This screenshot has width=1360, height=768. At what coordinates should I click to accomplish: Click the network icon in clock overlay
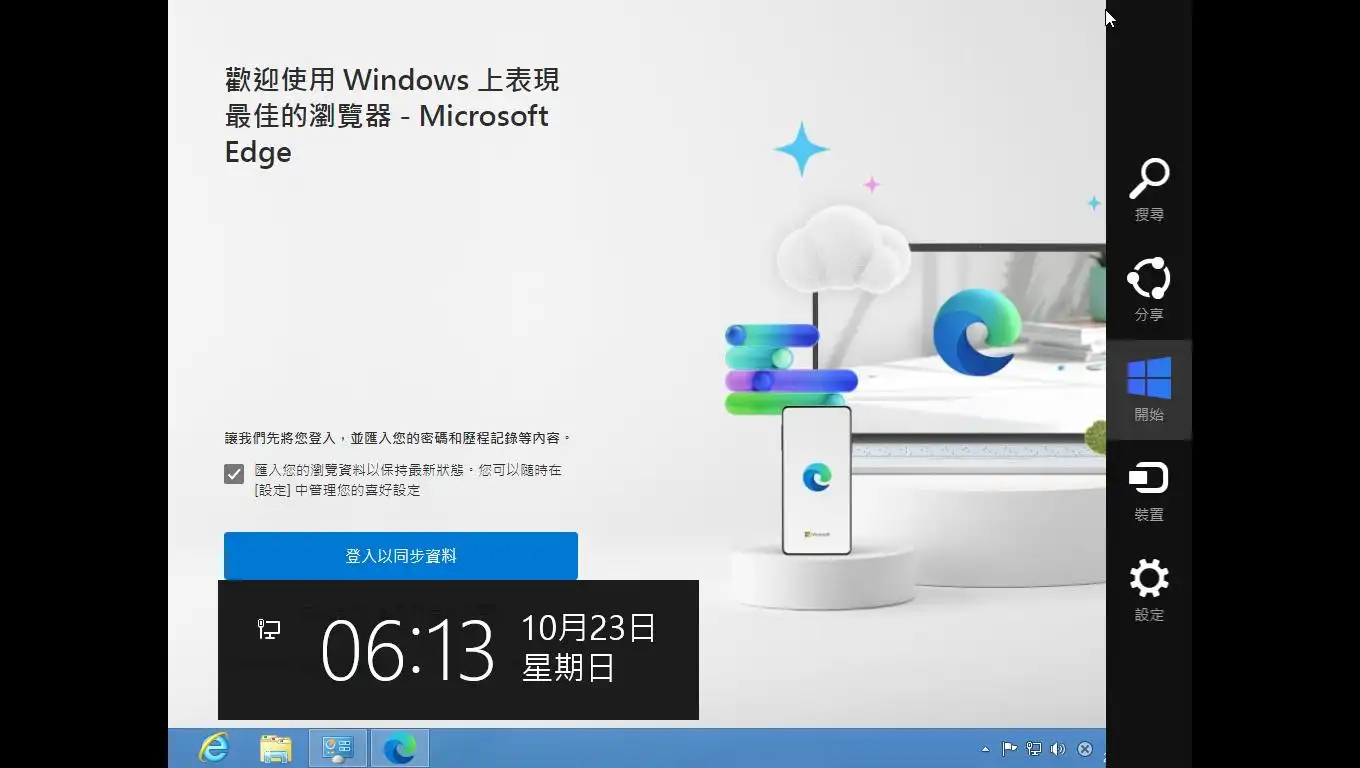tap(269, 629)
